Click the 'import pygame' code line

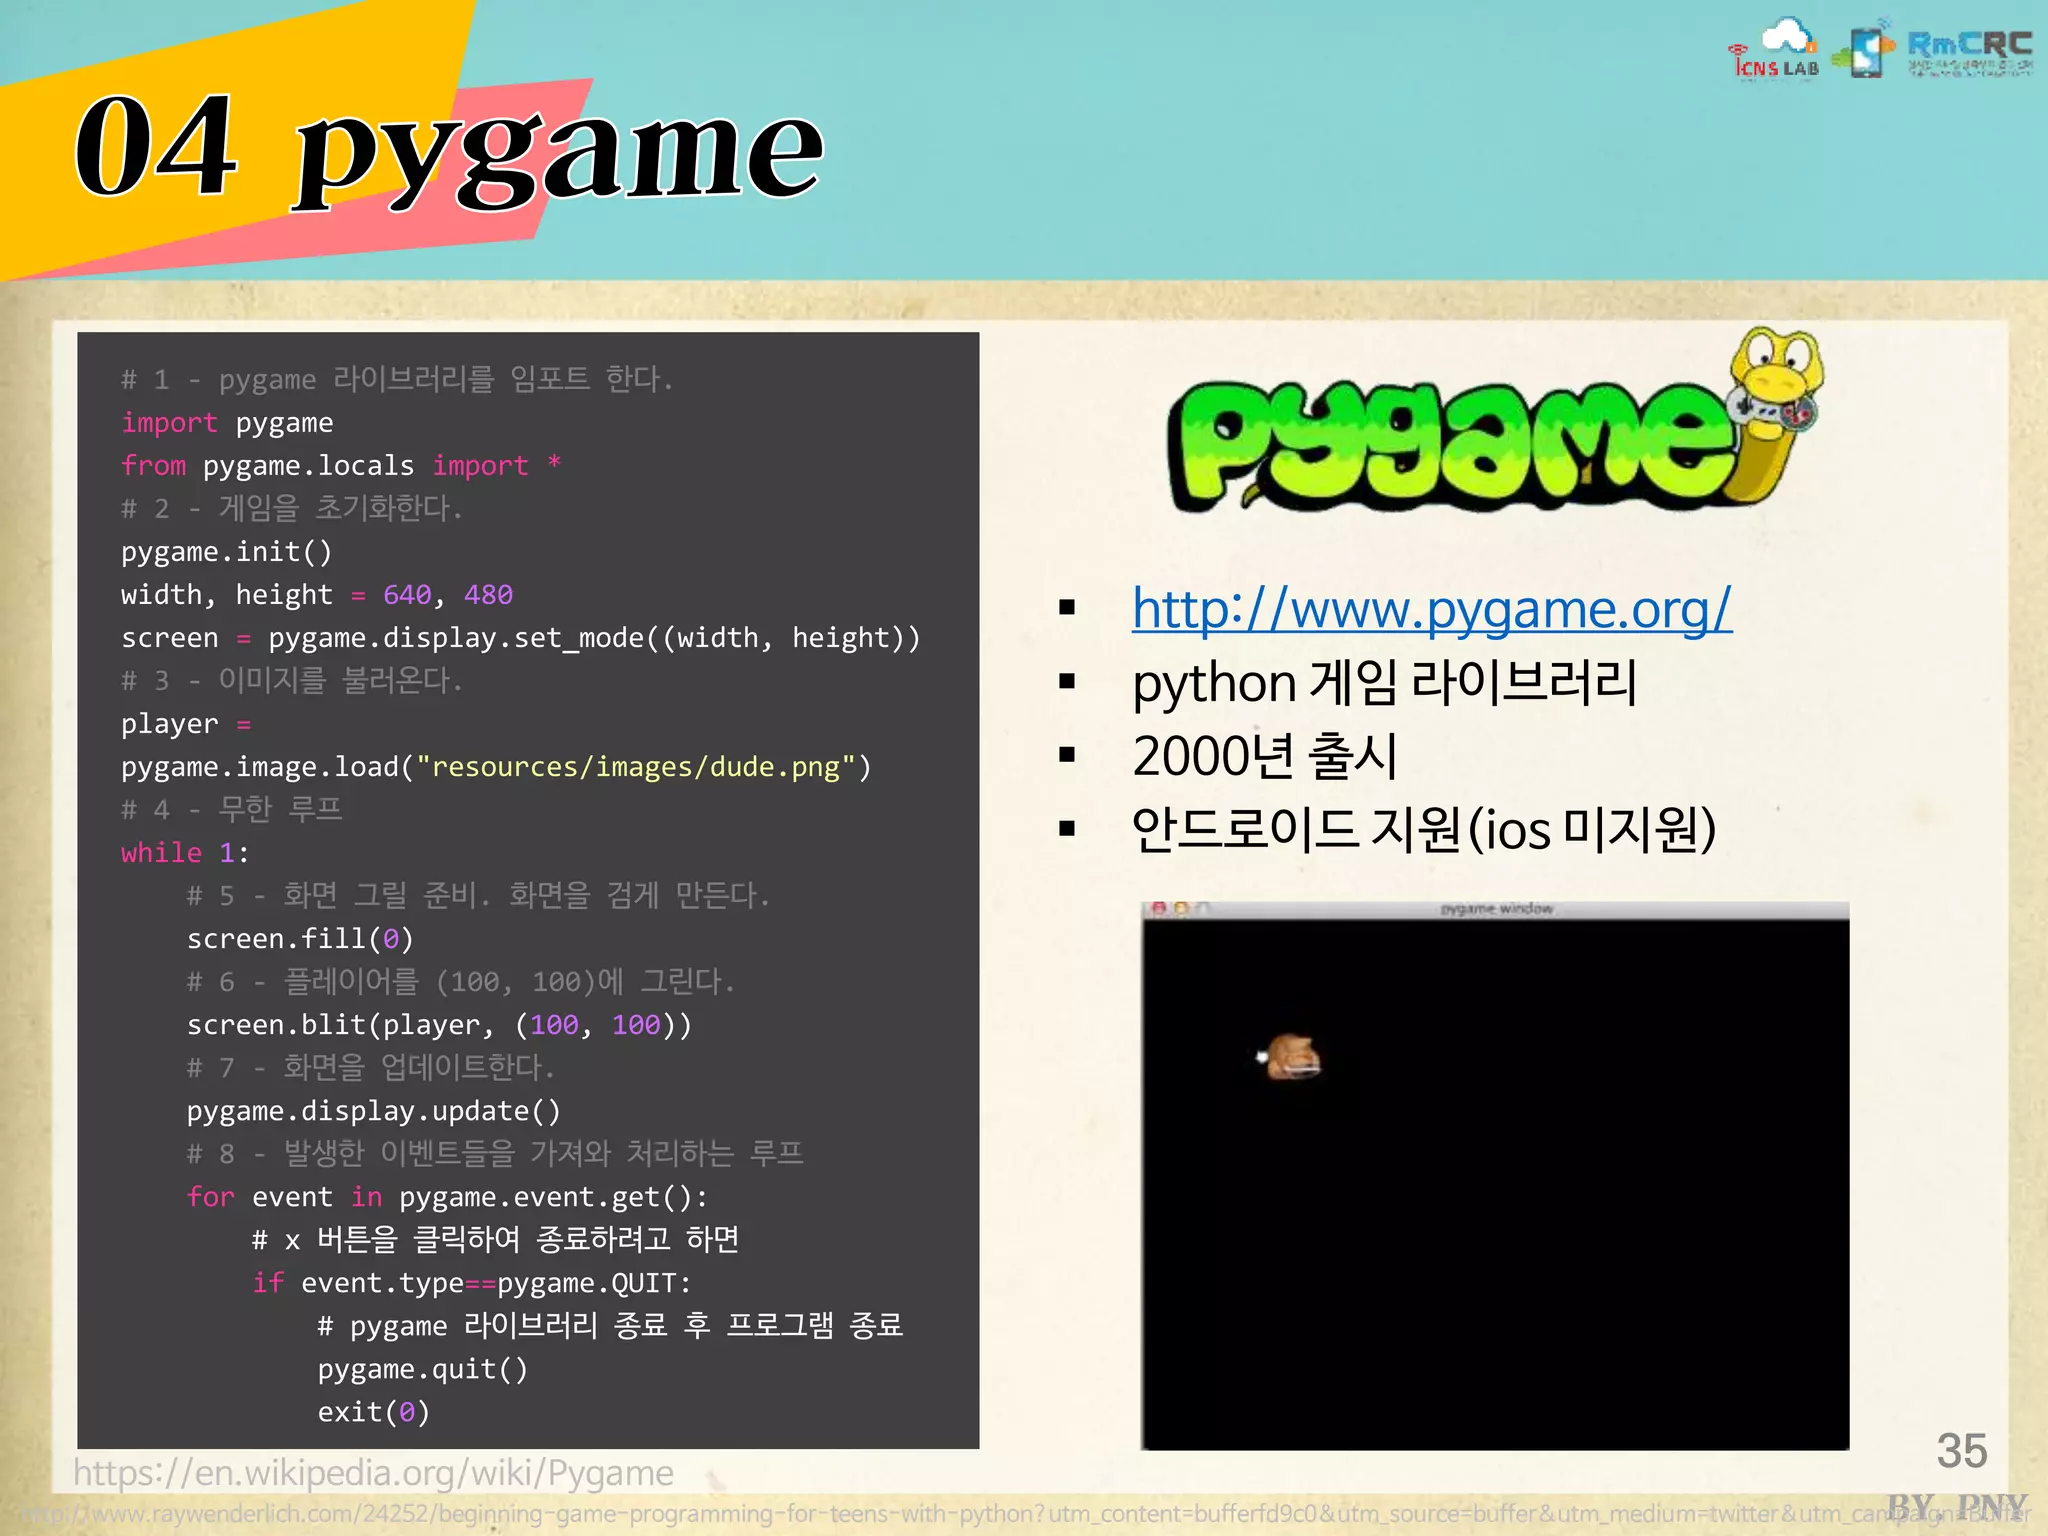227,423
